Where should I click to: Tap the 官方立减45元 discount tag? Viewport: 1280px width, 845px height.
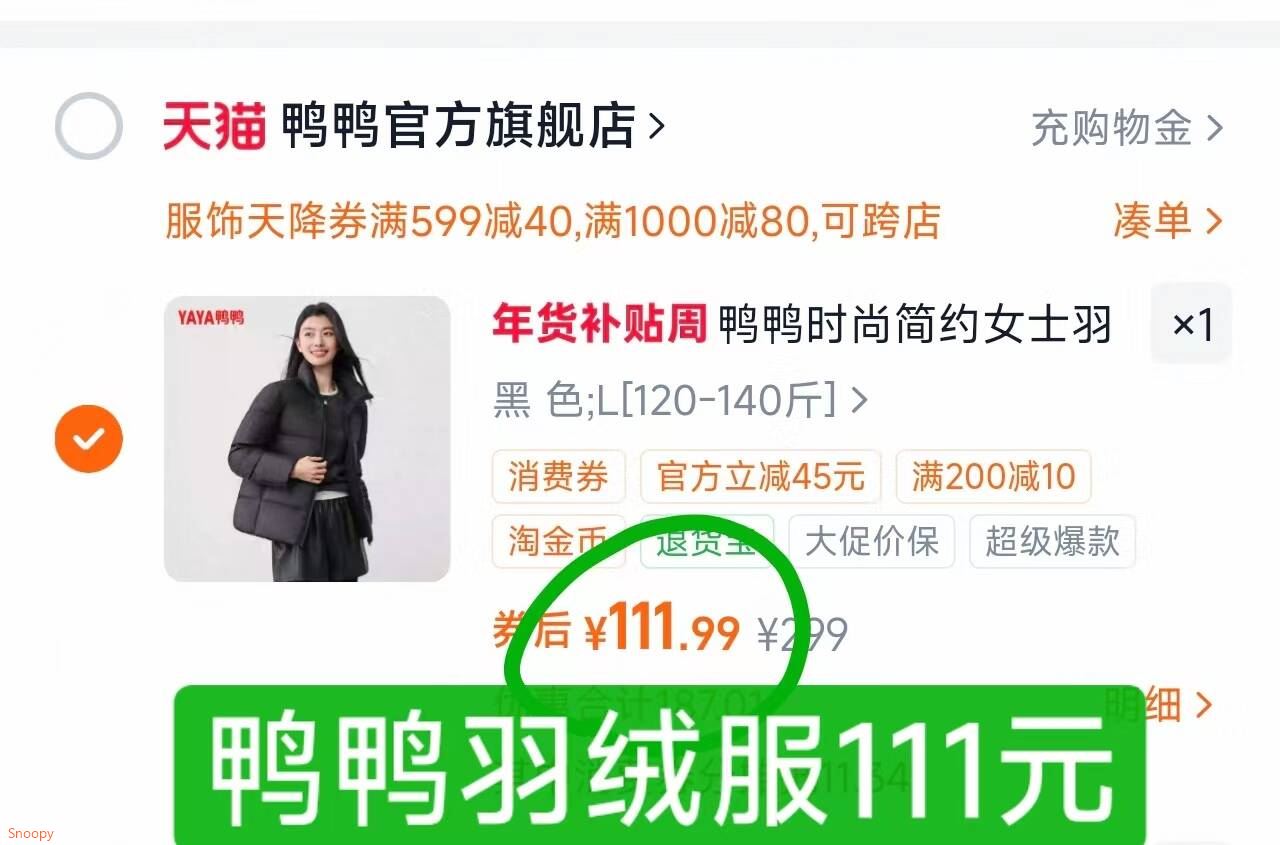pos(760,476)
